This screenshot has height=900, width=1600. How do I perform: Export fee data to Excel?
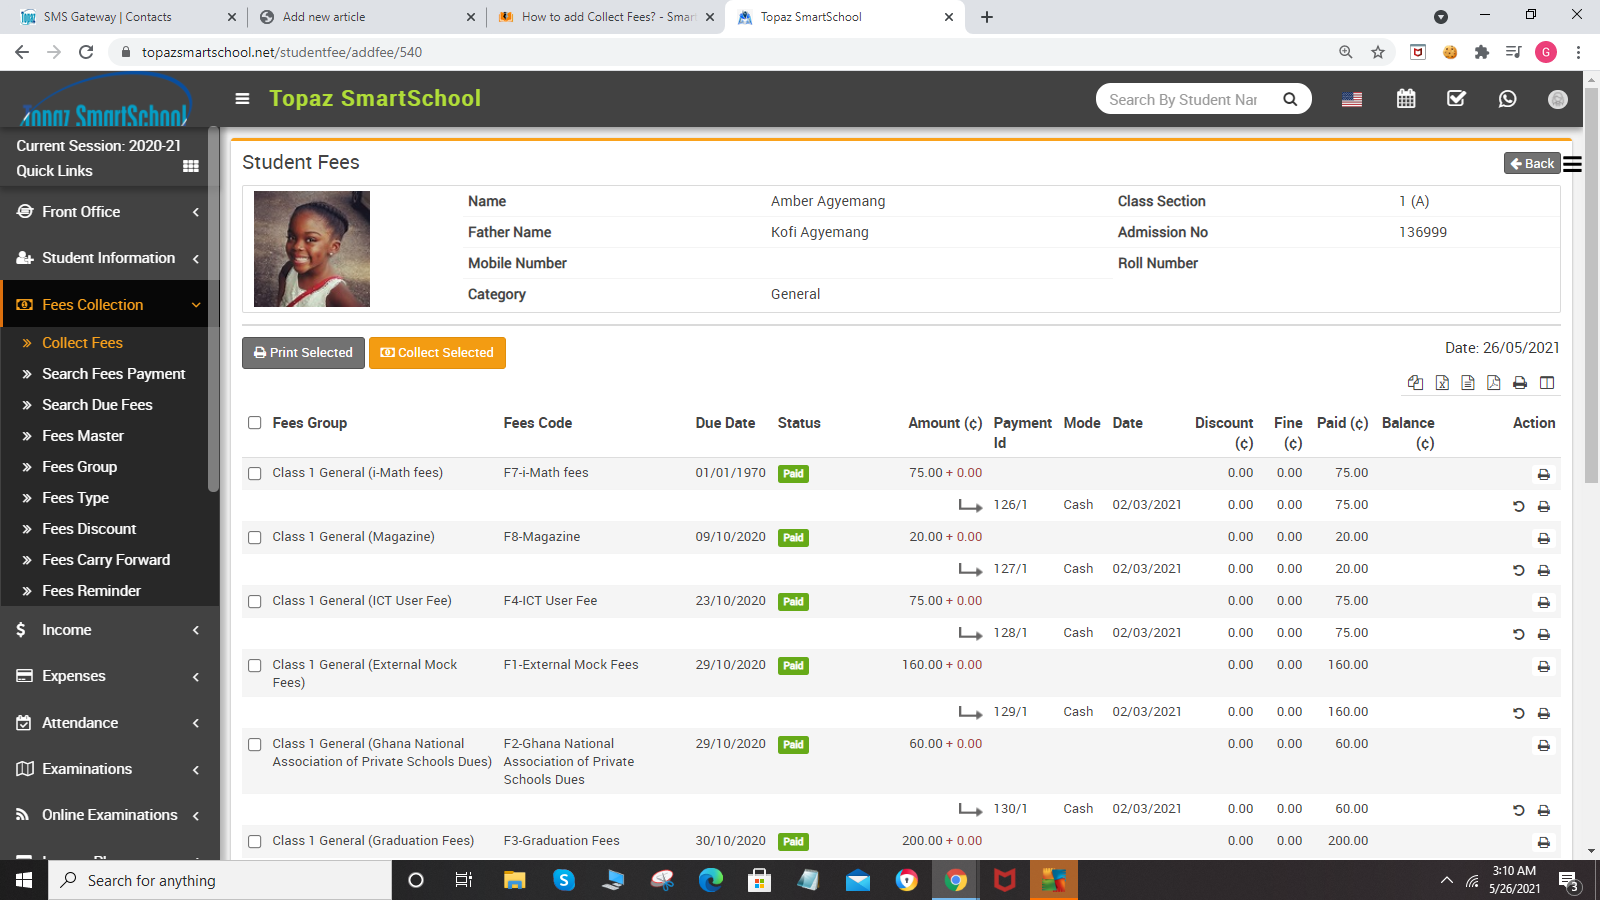(1442, 383)
